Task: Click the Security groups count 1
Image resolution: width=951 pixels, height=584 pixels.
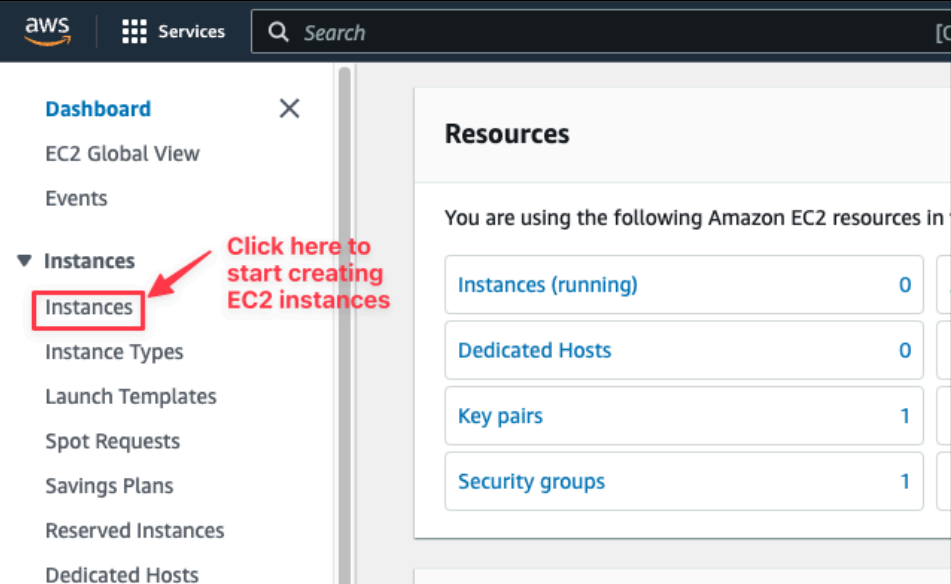Action: coord(905,482)
